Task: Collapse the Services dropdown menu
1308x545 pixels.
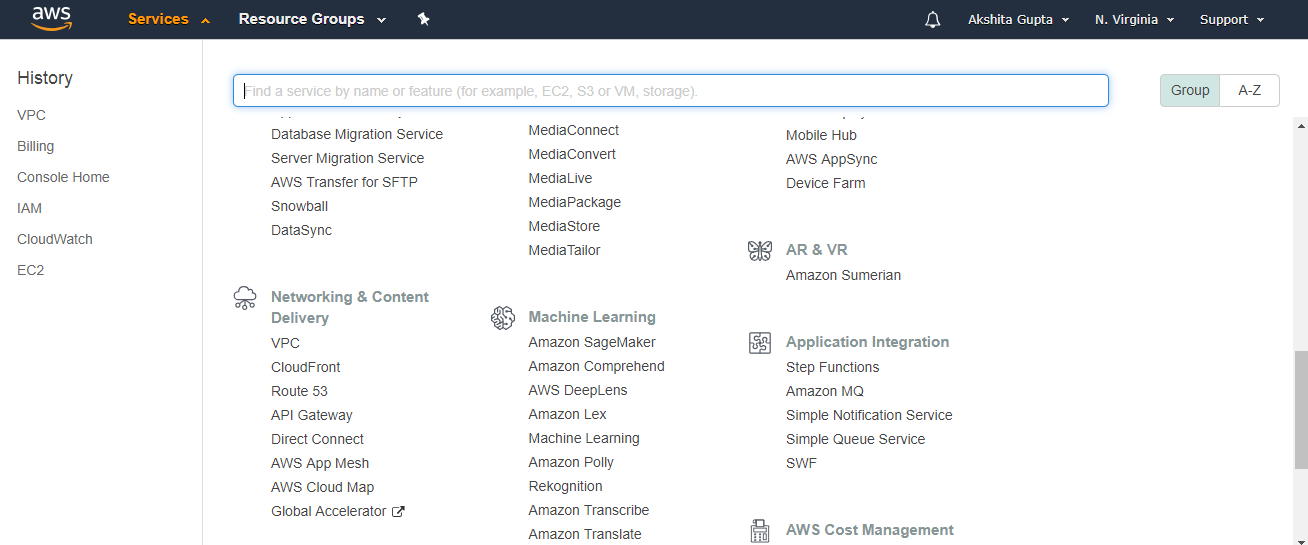Action: (x=169, y=19)
